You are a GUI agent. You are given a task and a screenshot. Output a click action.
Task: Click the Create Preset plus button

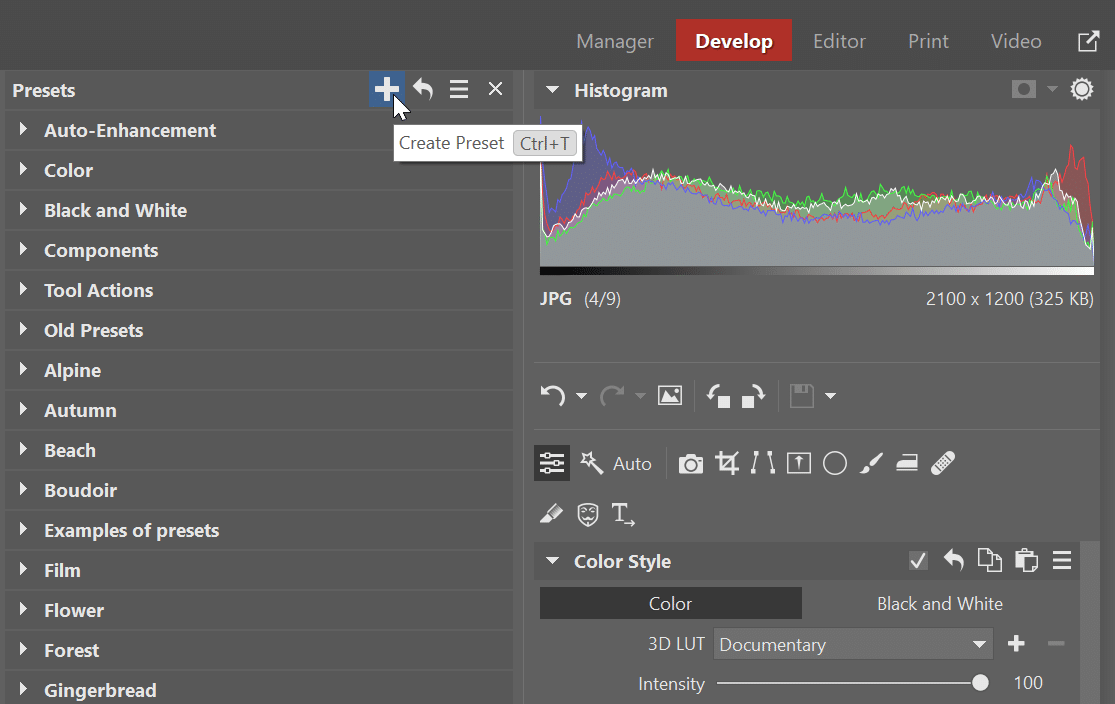pyautogui.click(x=387, y=89)
